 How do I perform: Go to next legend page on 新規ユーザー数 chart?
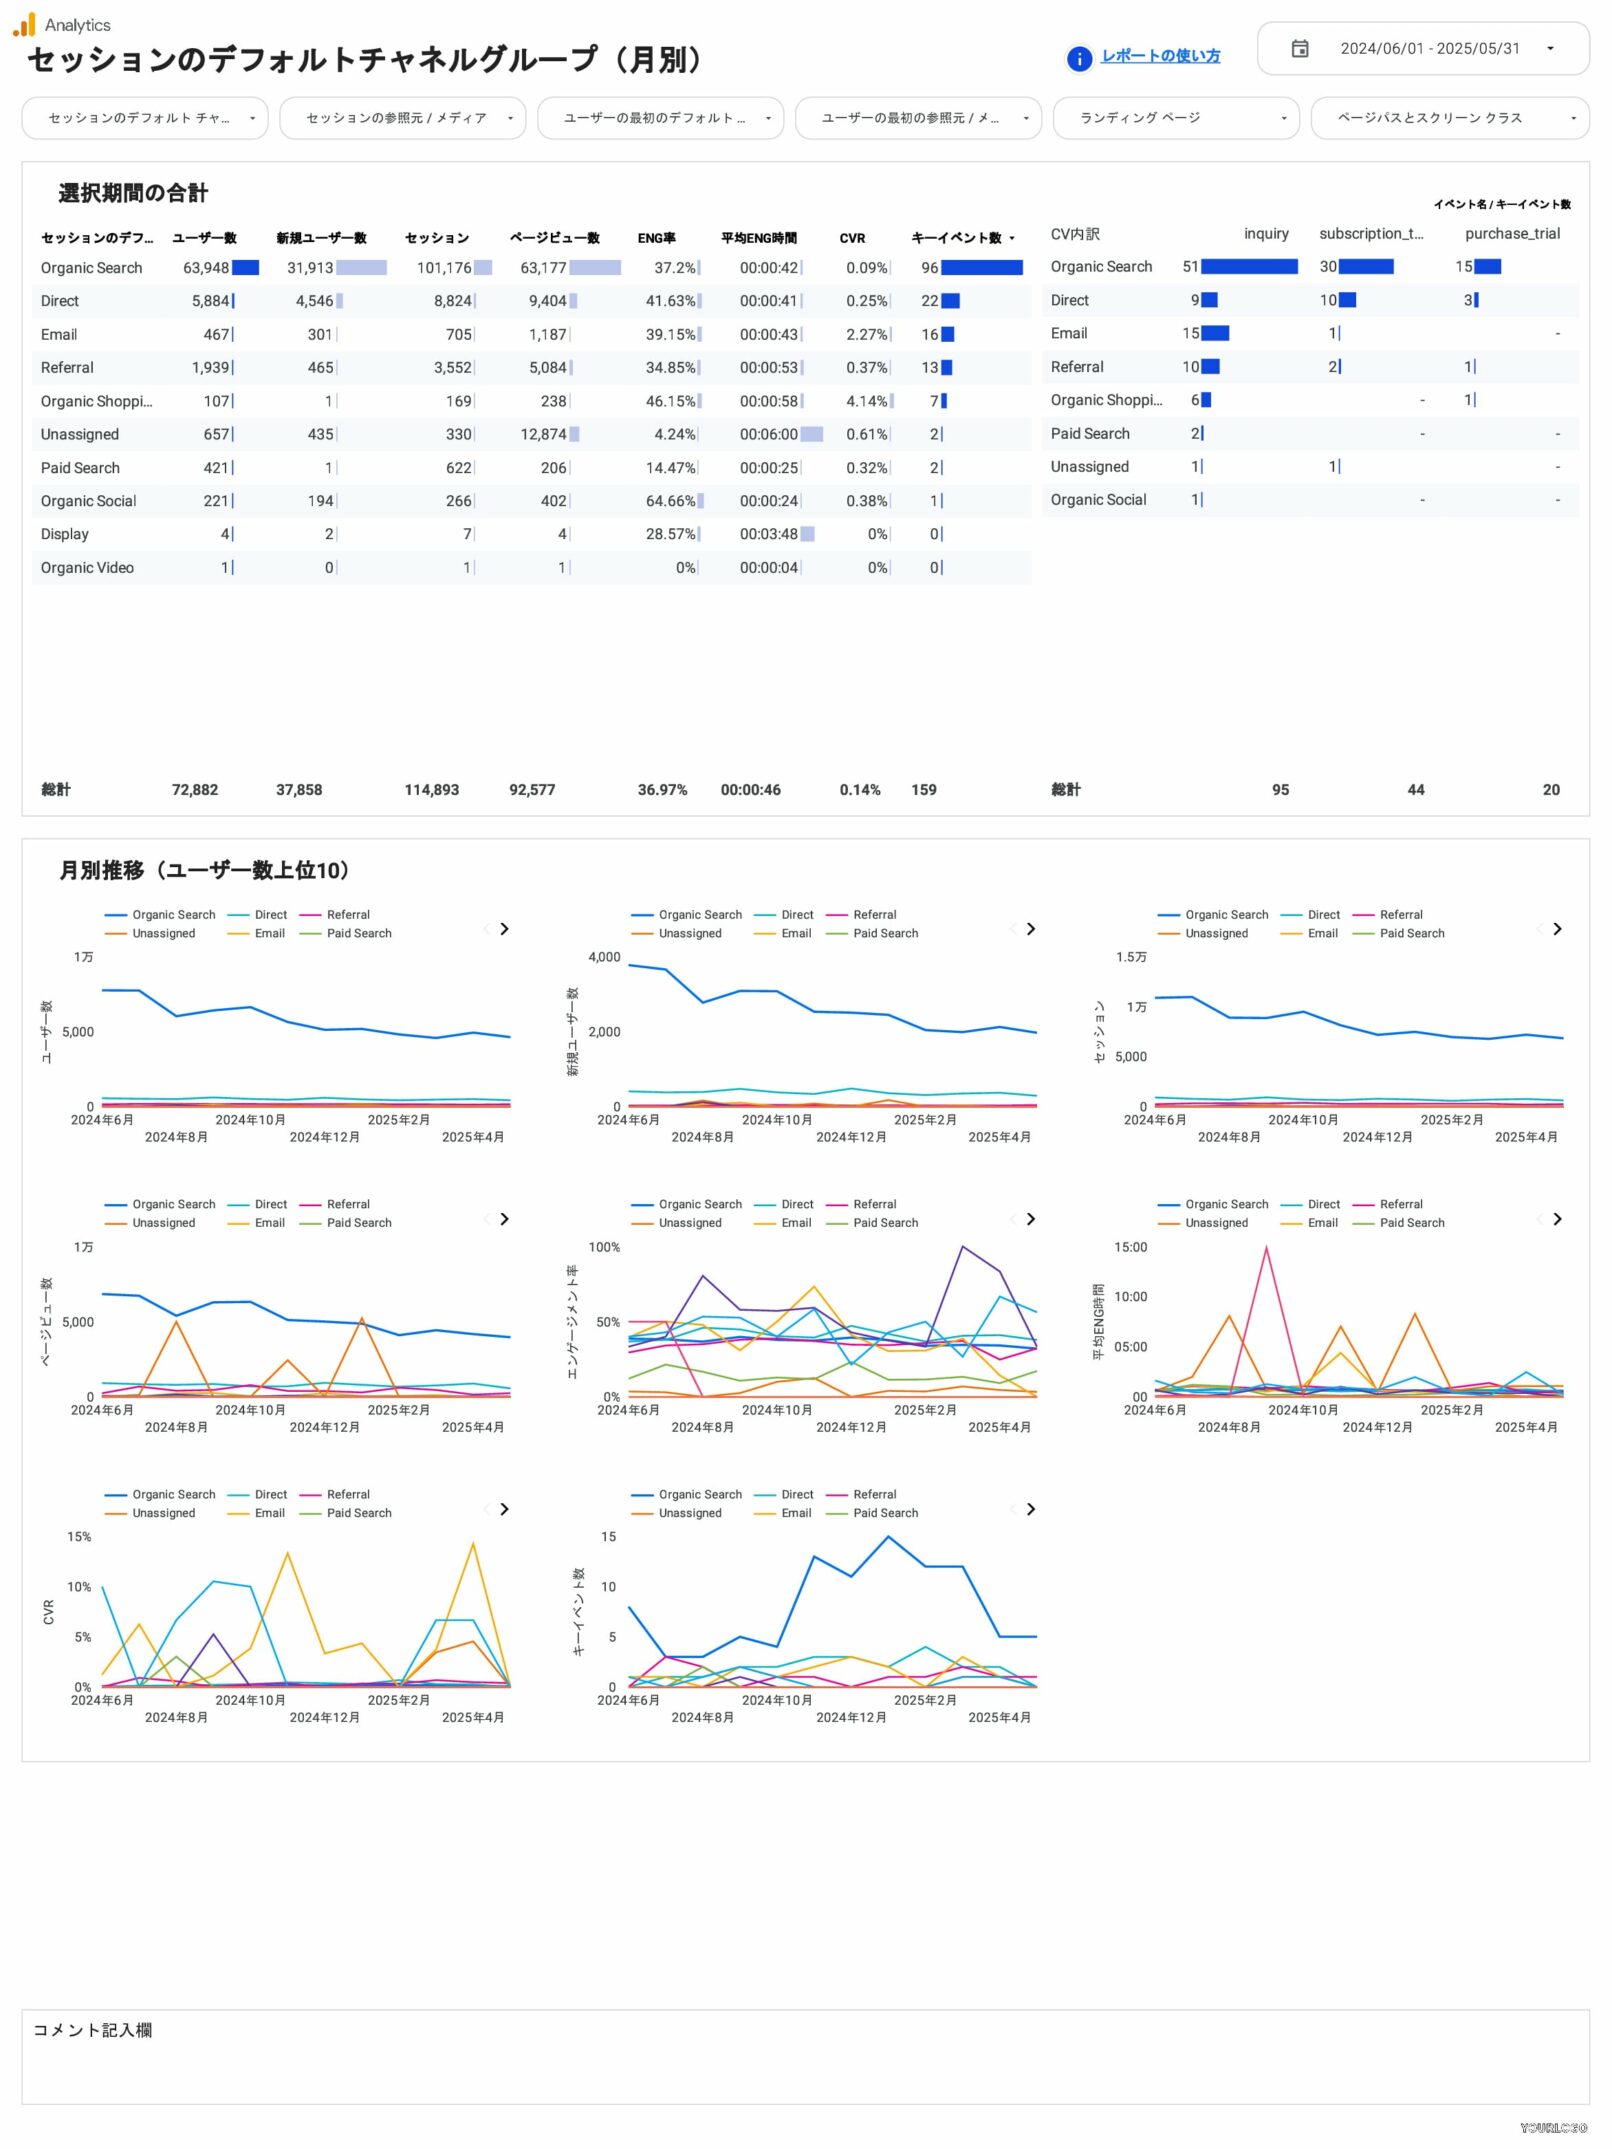(x=1031, y=930)
